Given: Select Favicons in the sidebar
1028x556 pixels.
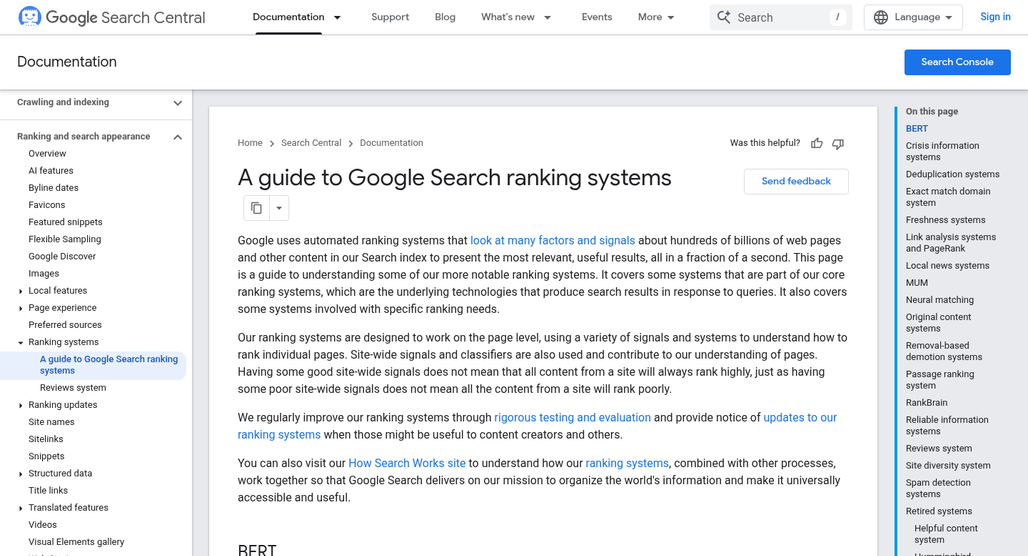Looking at the screenshot, I should coord(47,205).
